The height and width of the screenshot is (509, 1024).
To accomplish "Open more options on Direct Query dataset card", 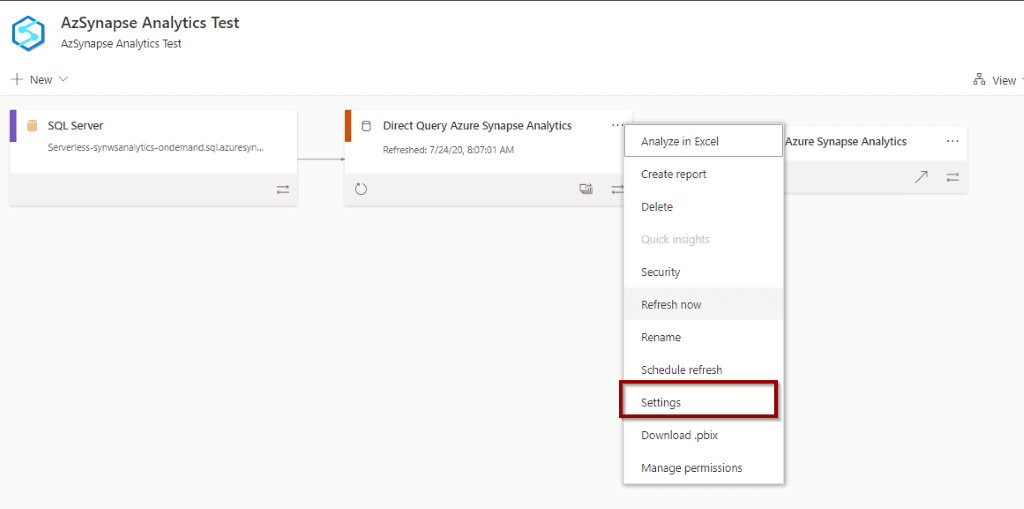I will pos(617,125).
